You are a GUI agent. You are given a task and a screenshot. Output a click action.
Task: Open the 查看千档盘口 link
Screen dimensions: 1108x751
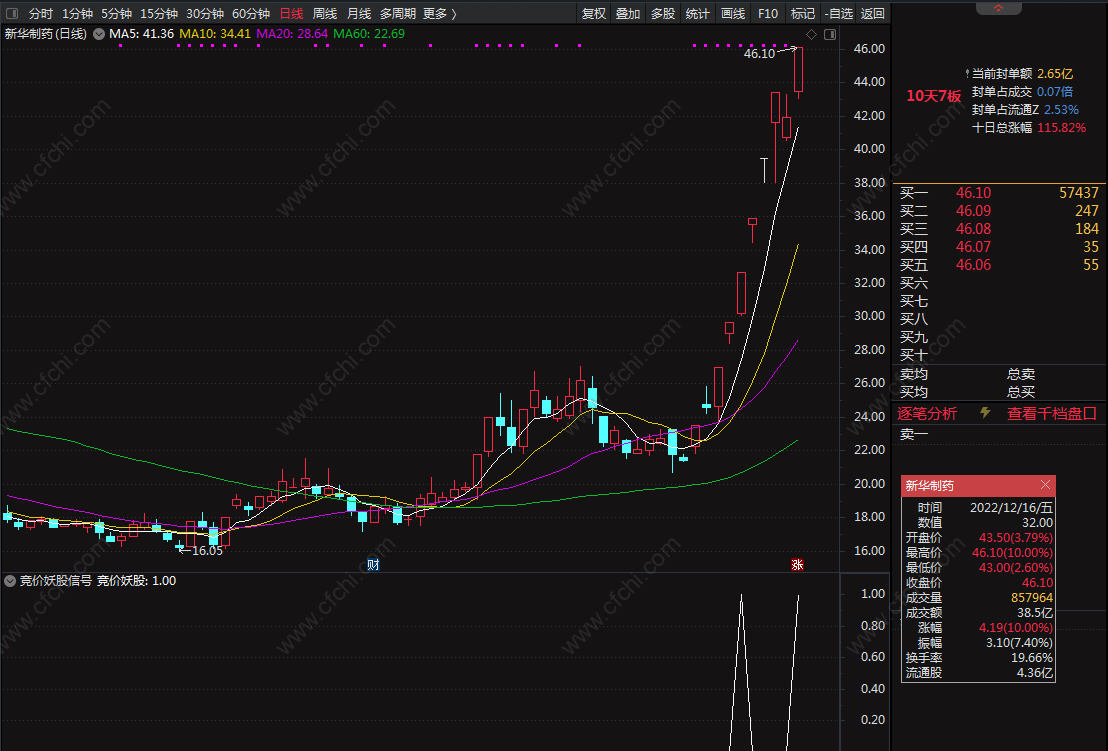1051,414
